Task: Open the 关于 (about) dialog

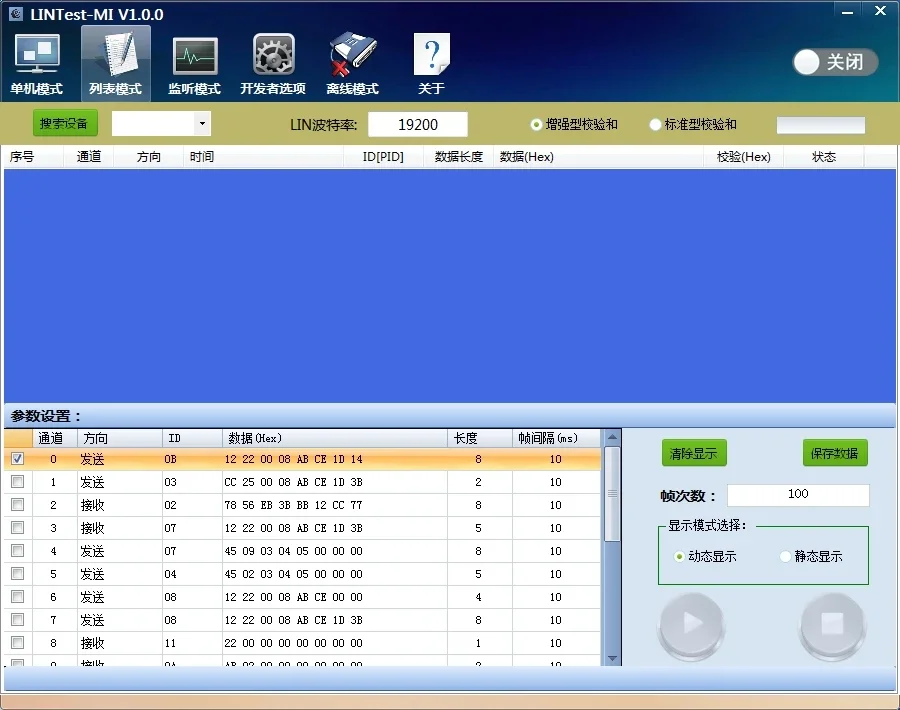Action: [x=431, y=62]
